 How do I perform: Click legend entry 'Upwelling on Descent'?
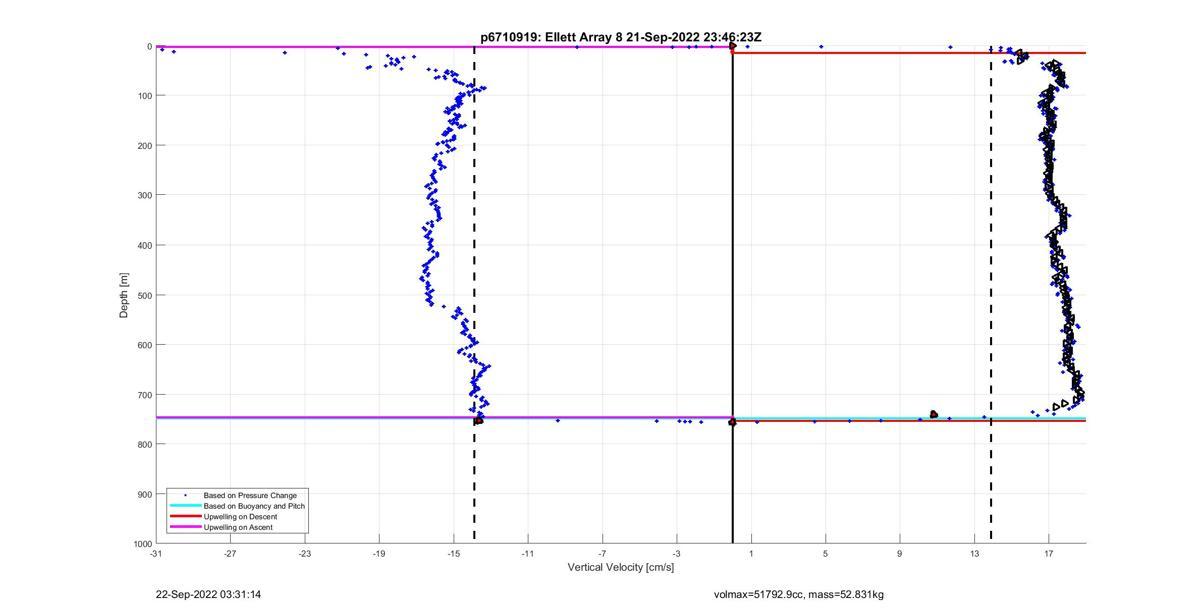point(241,516)
